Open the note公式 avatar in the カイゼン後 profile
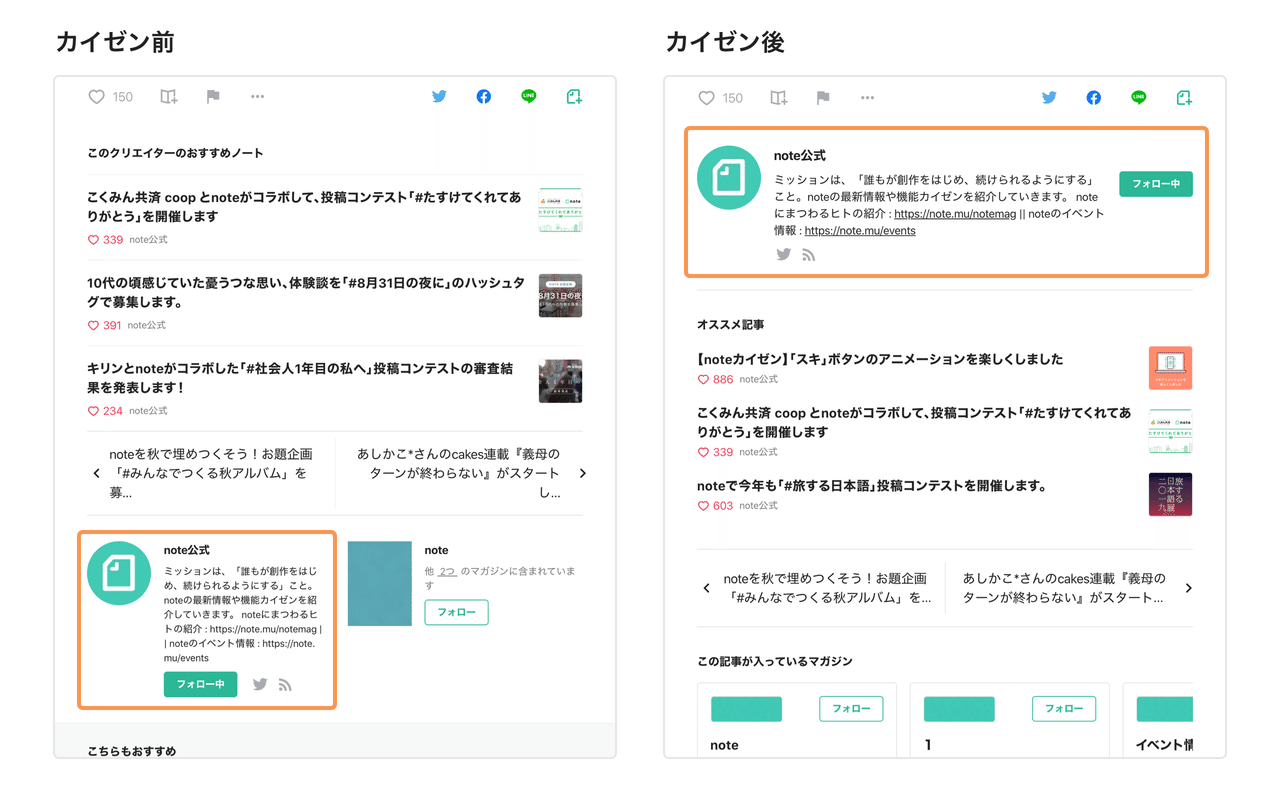Screen dimensions: 1280x812 coord(729,178)
